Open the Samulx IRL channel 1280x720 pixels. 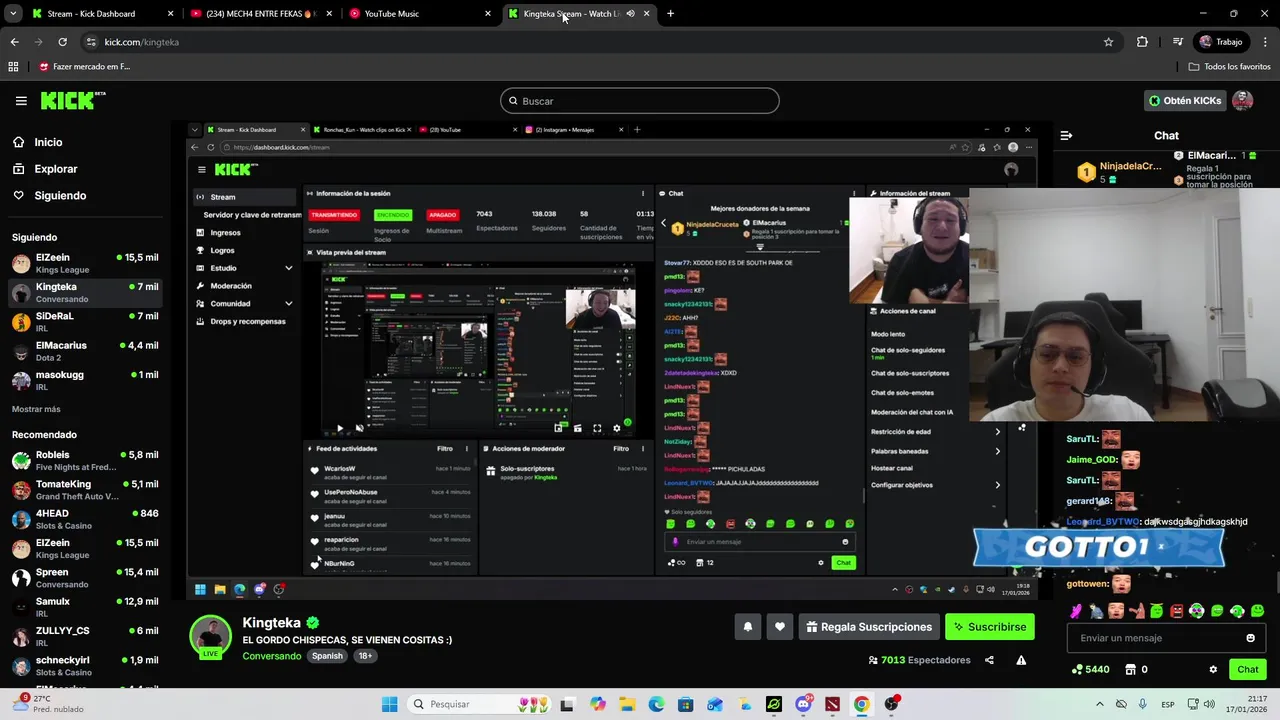click(x=84, y=607)
